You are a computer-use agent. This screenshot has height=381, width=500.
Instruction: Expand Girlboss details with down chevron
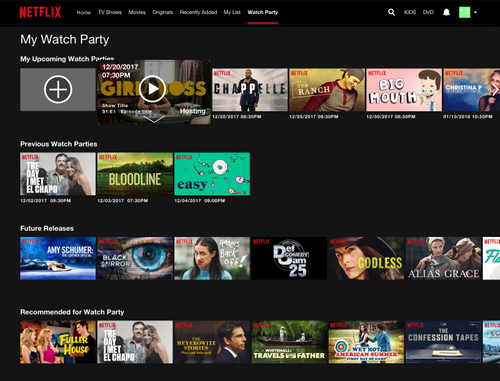pyautogui.click(x=154, y=119)
